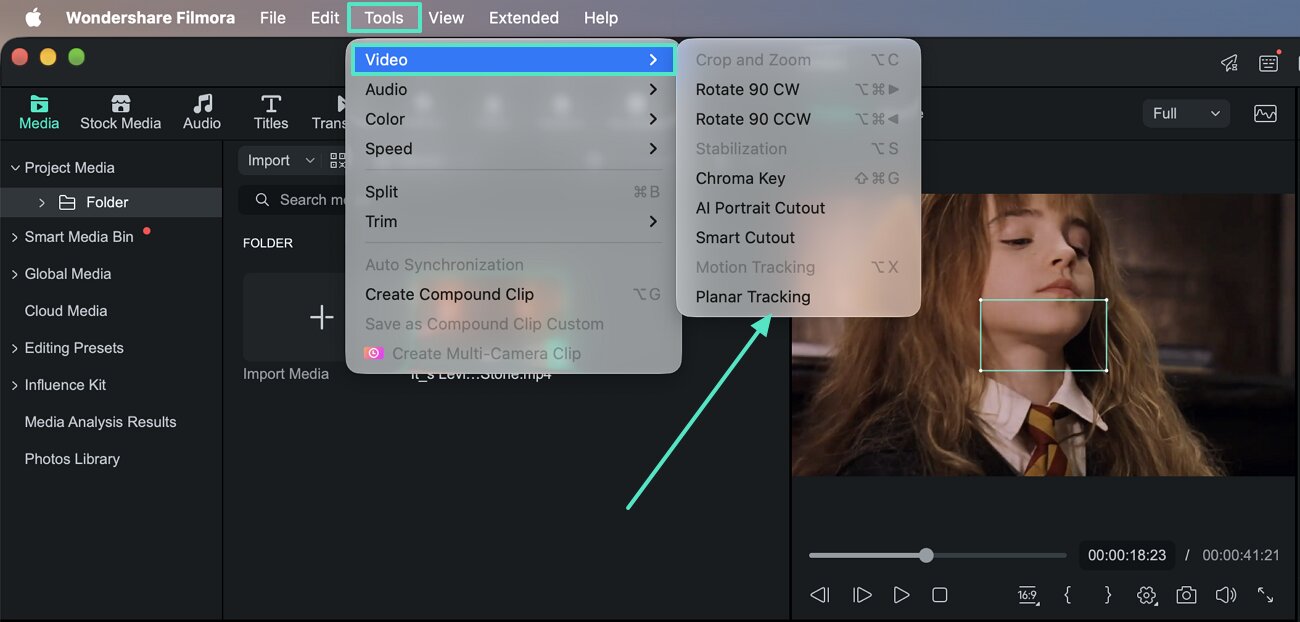Open the Import dropdown
1300x622 pixels.
pos(280,160)
